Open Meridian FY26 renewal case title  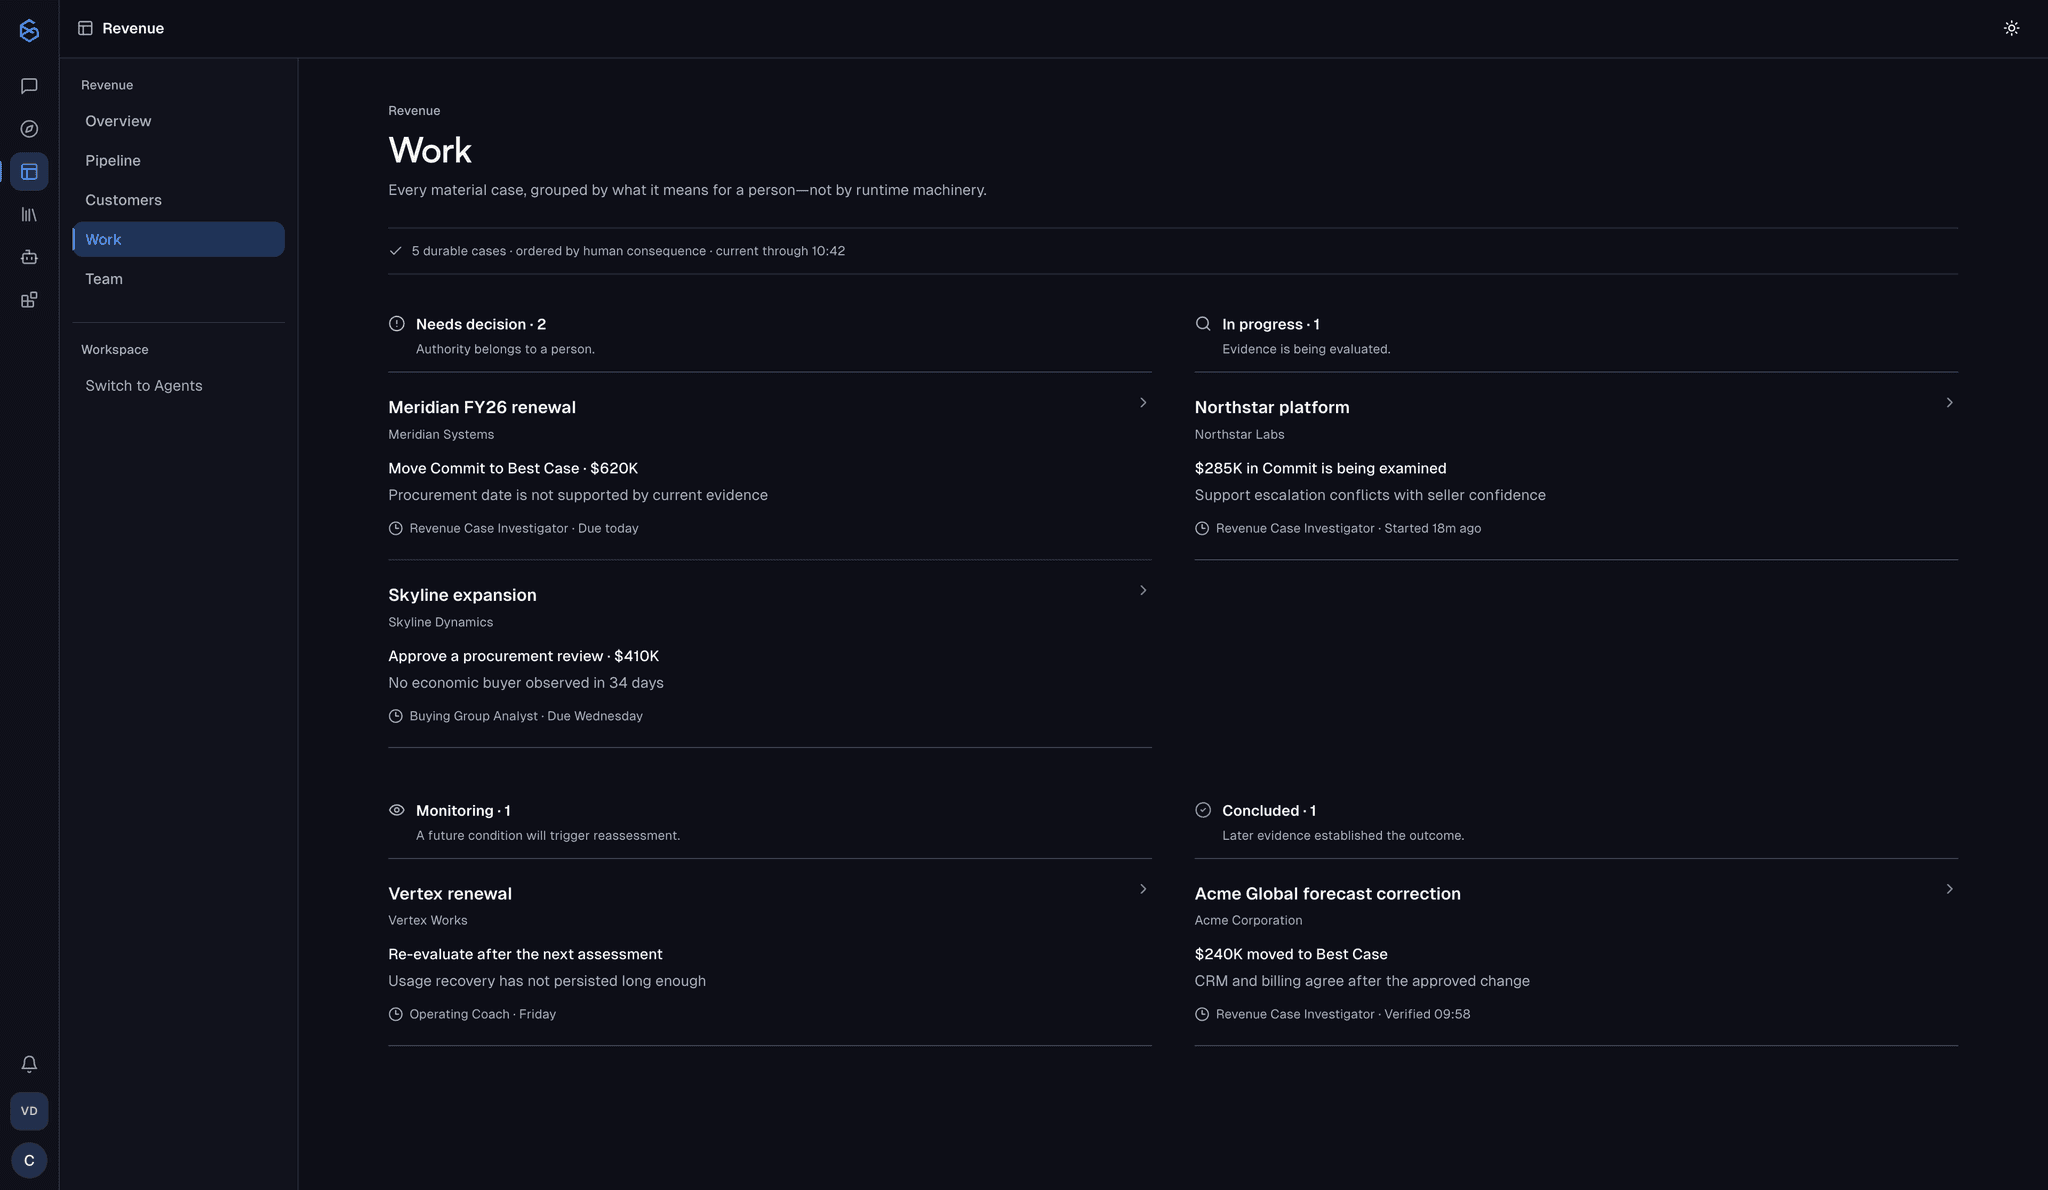(482, 407)
